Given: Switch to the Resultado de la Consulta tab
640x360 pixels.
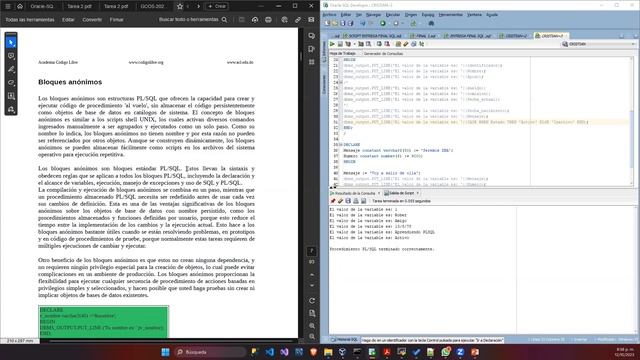Looking at the screenshot, I should 355,193.
